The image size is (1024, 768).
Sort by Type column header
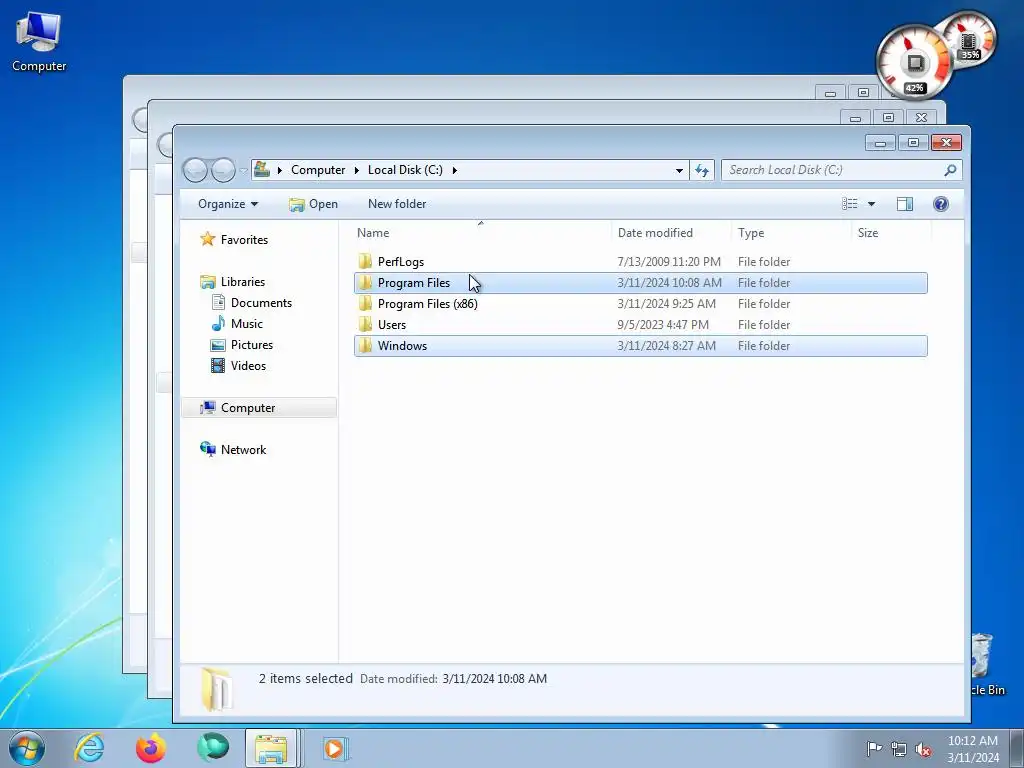click(792, 232)
